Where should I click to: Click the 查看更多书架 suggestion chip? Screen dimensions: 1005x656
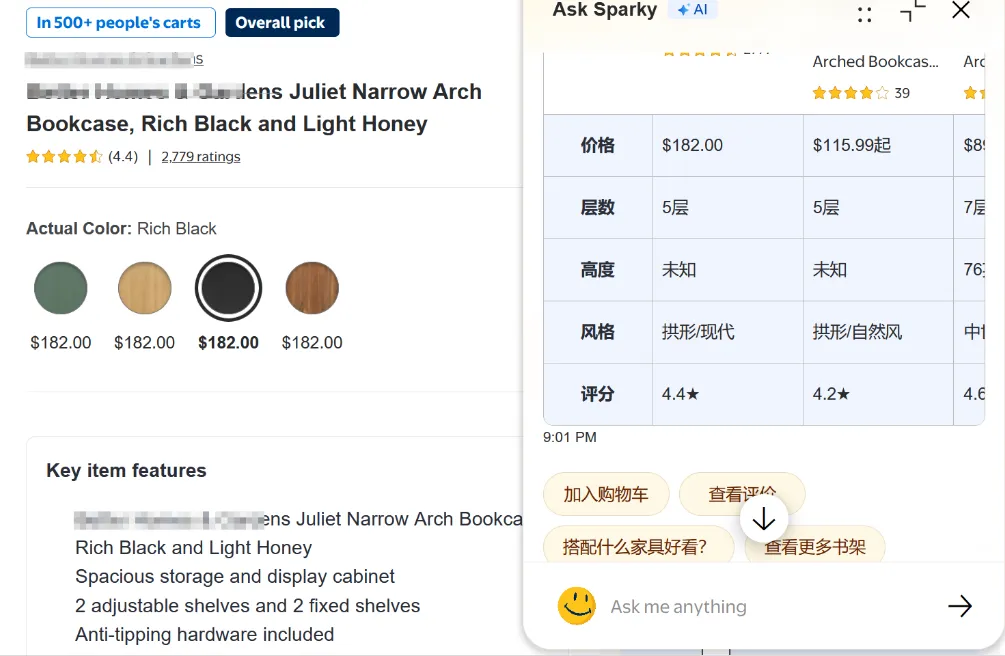click(x=815, y=546)
